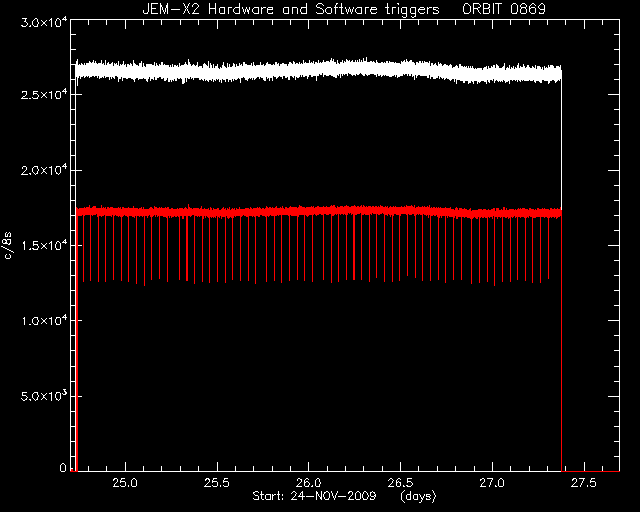This screenshot has height=512, width=640.
Task: Click the plot title ORBIT 0869
Action: (x=504, y=9)
